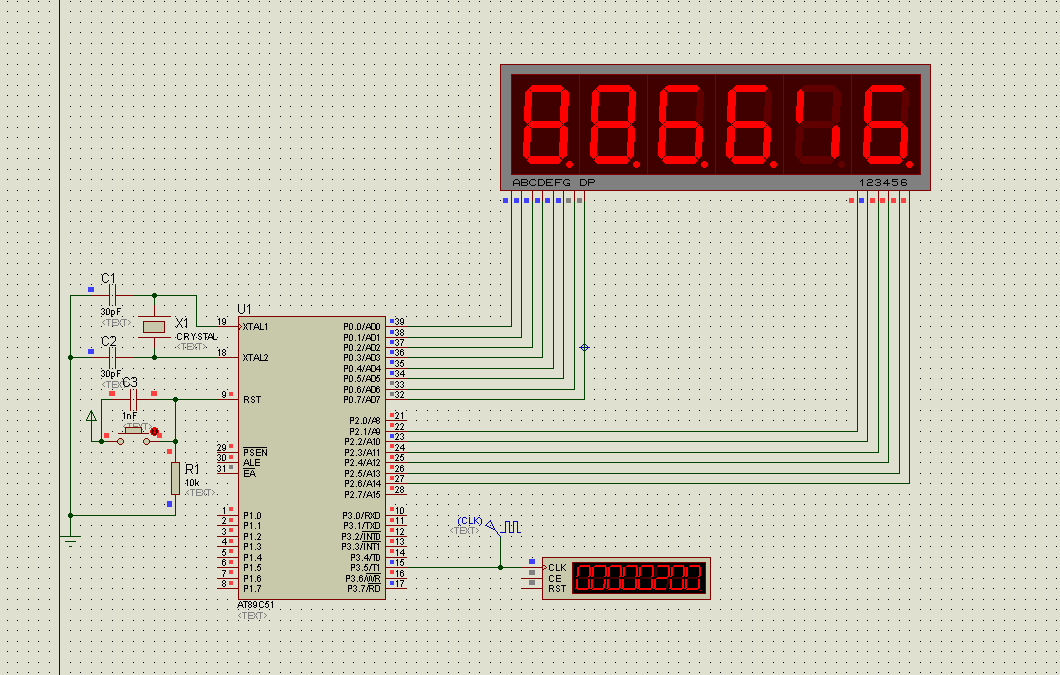Click the PSEN pin label
Screen dimensions: 1060x675
coord(256,452)
